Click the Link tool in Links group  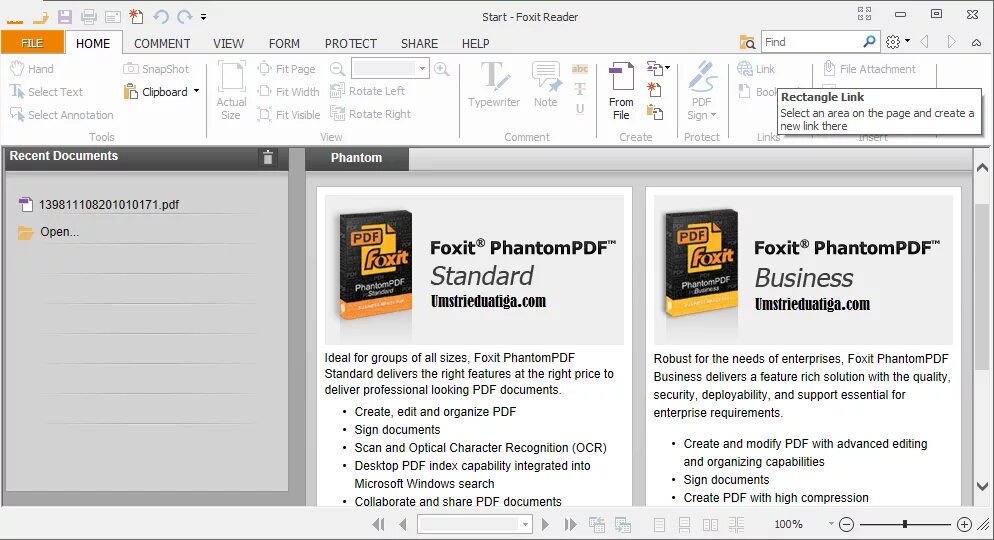click(756, 68)
